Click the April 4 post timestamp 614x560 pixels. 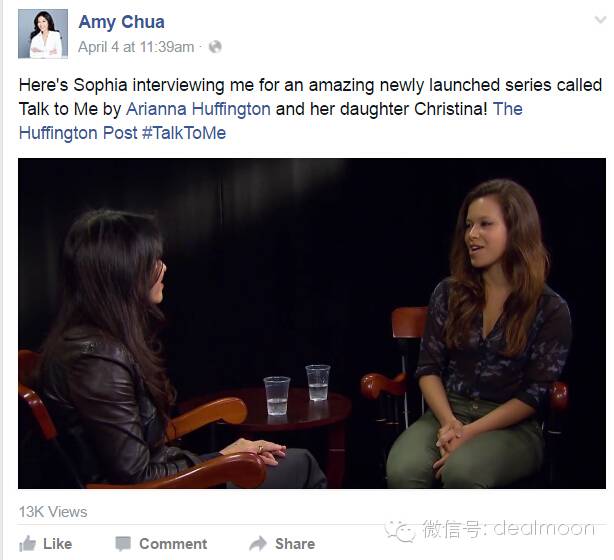(x=136, y=47)
